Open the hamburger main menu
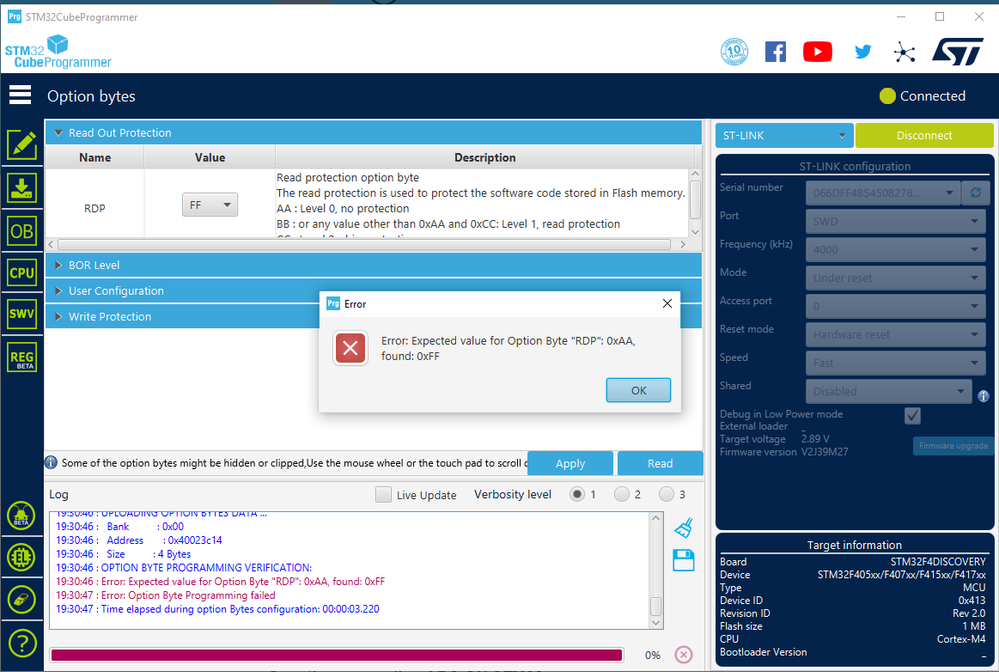 20,95
